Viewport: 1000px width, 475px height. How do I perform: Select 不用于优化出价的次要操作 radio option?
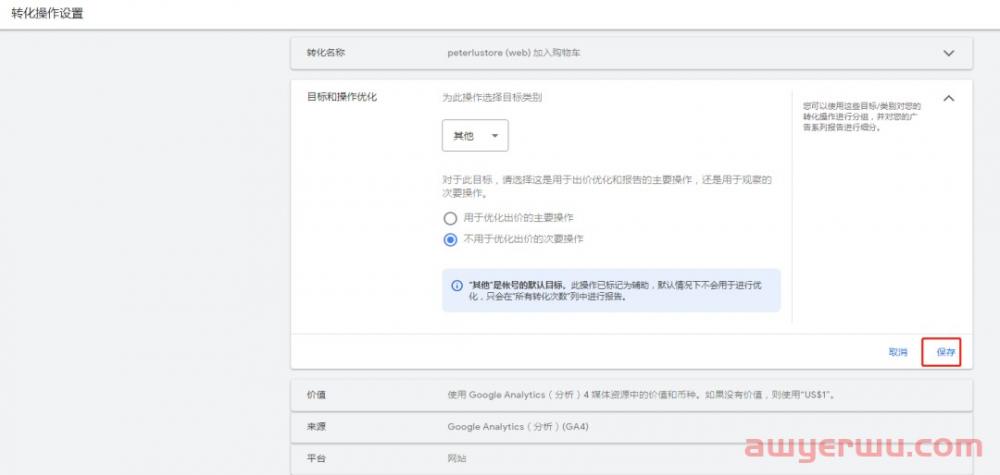(x=450, y=240)
